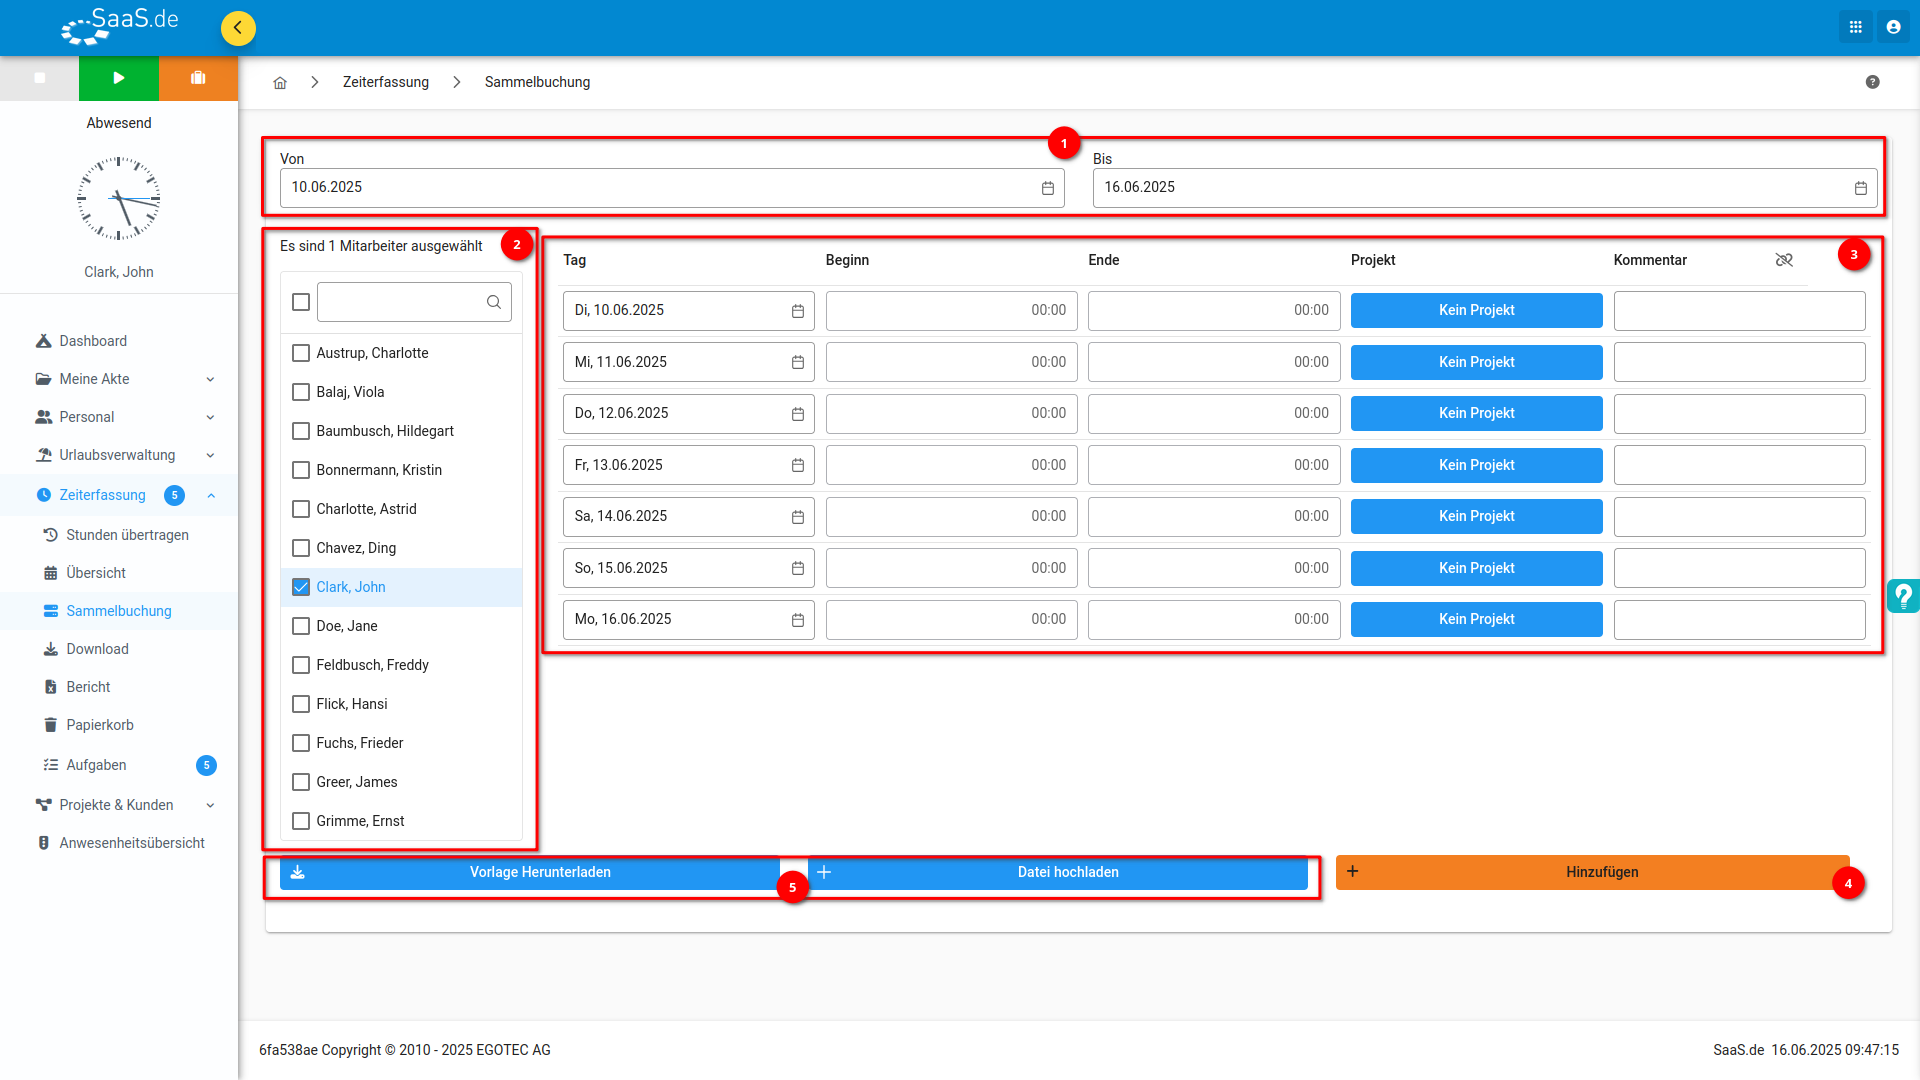Check Baumbusch, Hildegart

tap(300, 431)
